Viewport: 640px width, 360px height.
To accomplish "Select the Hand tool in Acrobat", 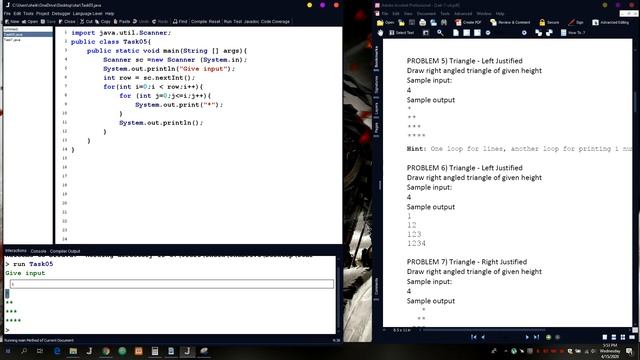I will click(x=380, y=33).
